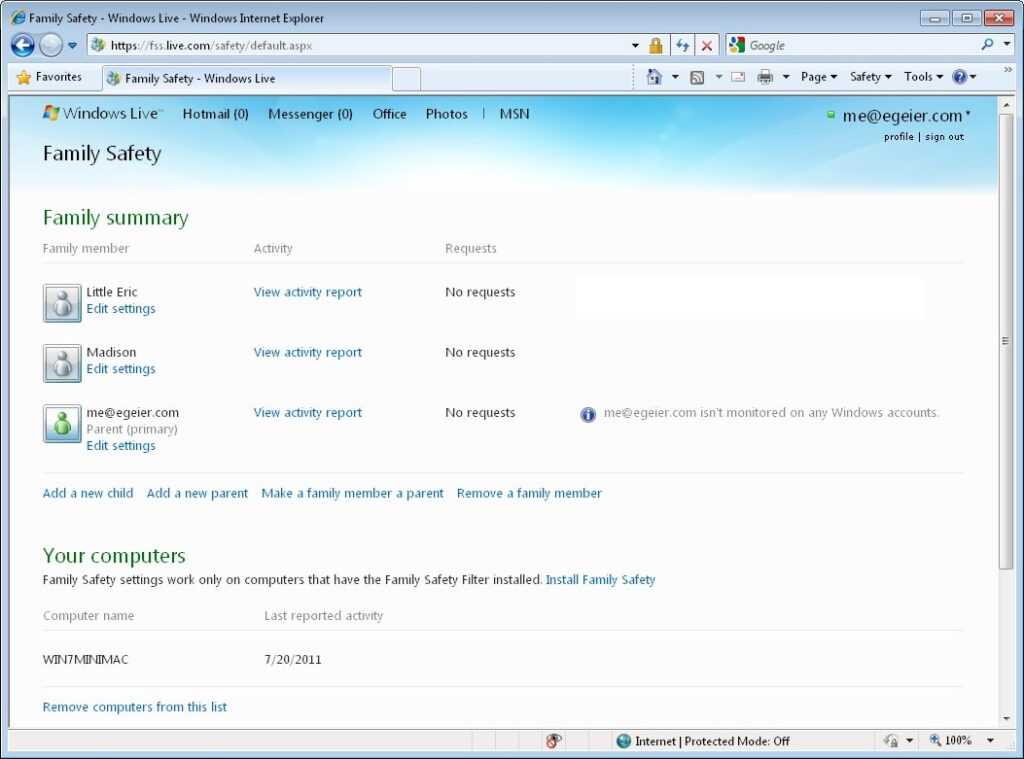This screenshot has width=1024, height=759.
Task: Click the Print icon in the toolbar
Action: [x=765, y=77]
